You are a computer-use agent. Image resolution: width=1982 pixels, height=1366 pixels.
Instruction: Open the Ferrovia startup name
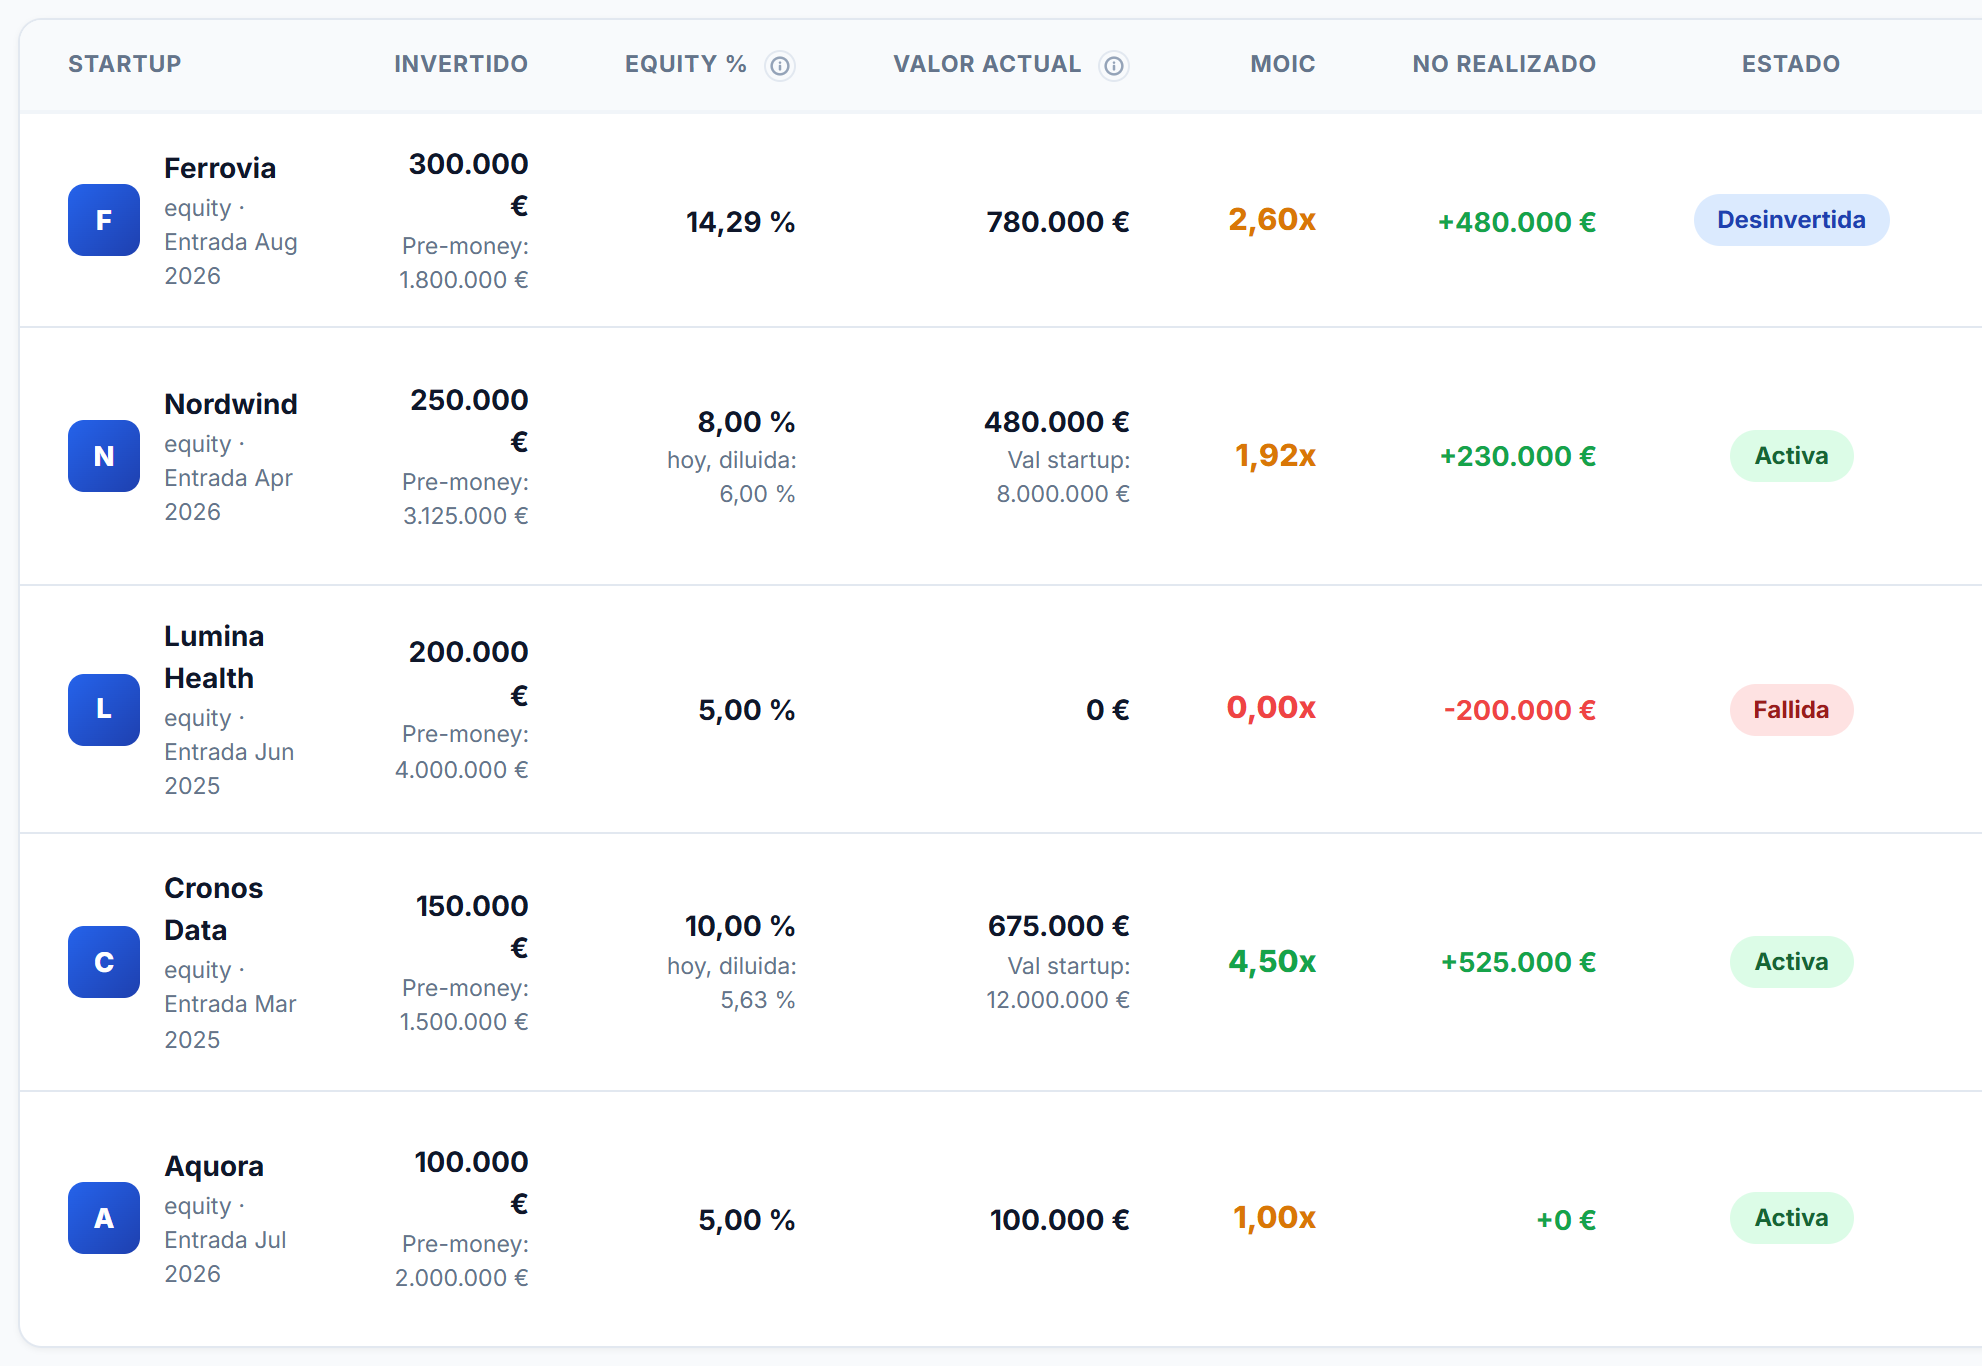click(220, 168)
